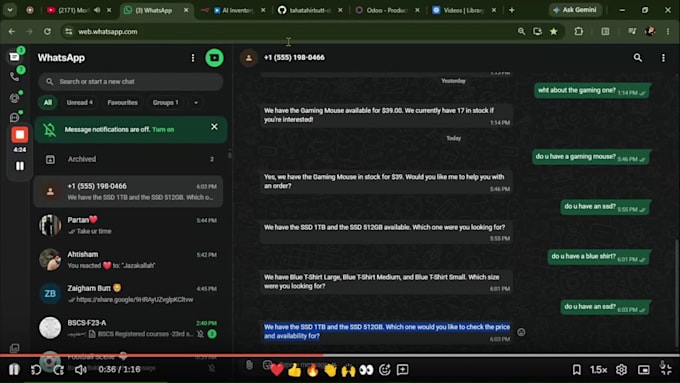Screen dimensions: 680x383
Task: Stop the screen recording with red button
Action: pos(20,134)
